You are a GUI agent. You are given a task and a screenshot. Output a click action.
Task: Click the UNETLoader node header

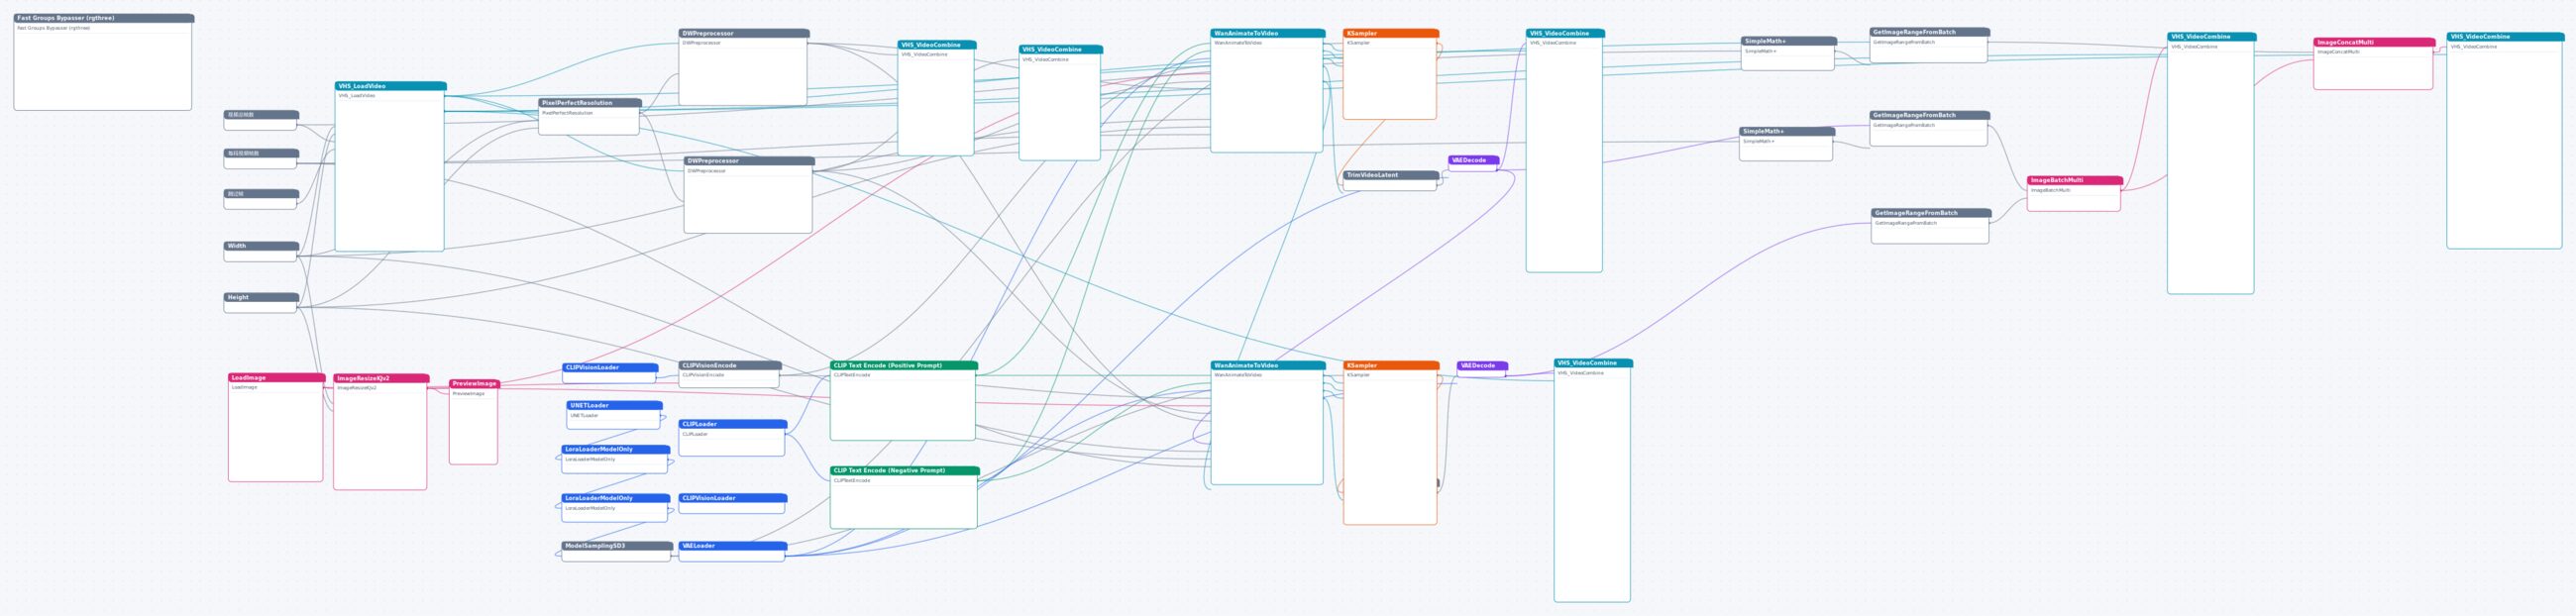pyautogui.click(x=614, y=406)
